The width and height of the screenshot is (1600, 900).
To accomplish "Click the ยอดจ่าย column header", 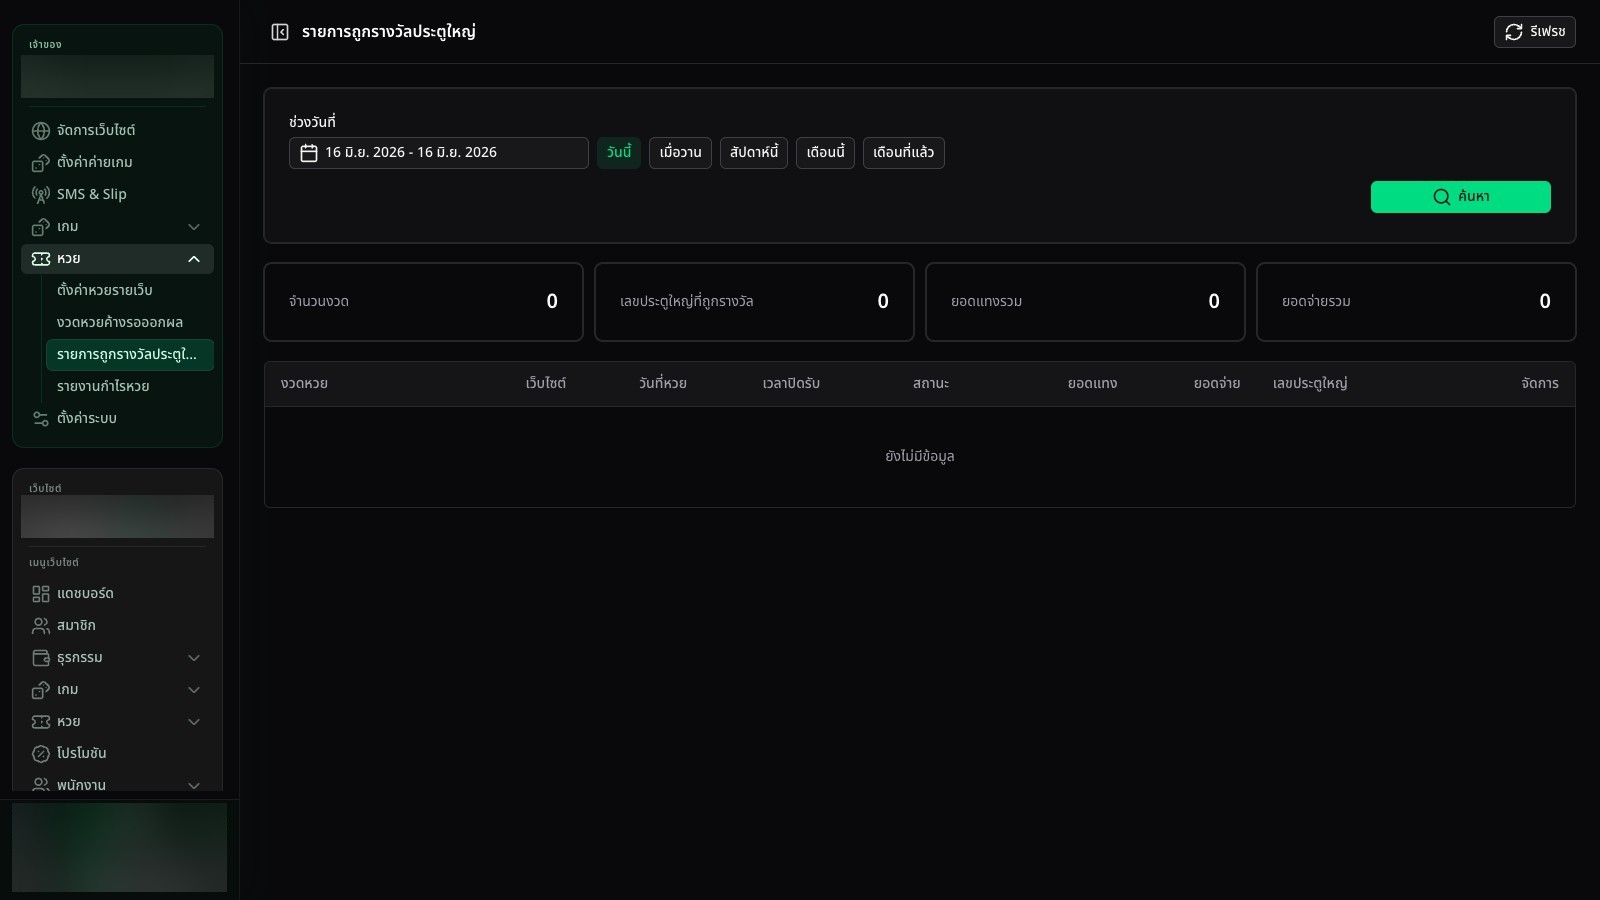I will coord(1217,384).
